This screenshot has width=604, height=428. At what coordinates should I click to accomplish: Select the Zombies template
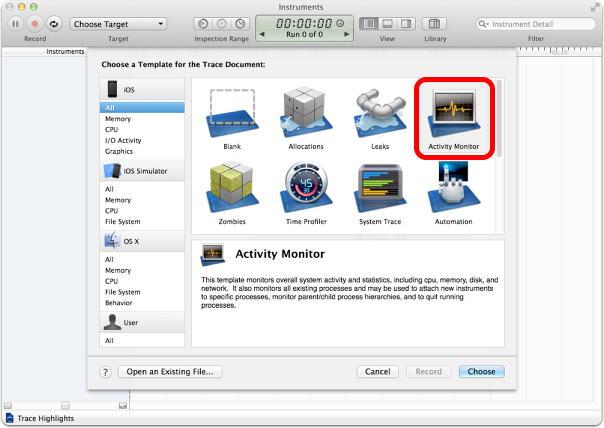232,190
